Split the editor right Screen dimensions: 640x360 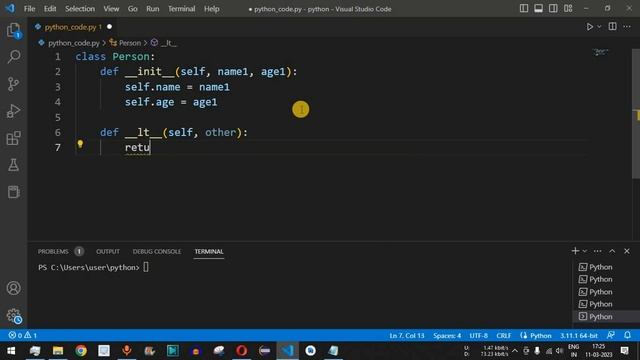[x=612, y=27]
